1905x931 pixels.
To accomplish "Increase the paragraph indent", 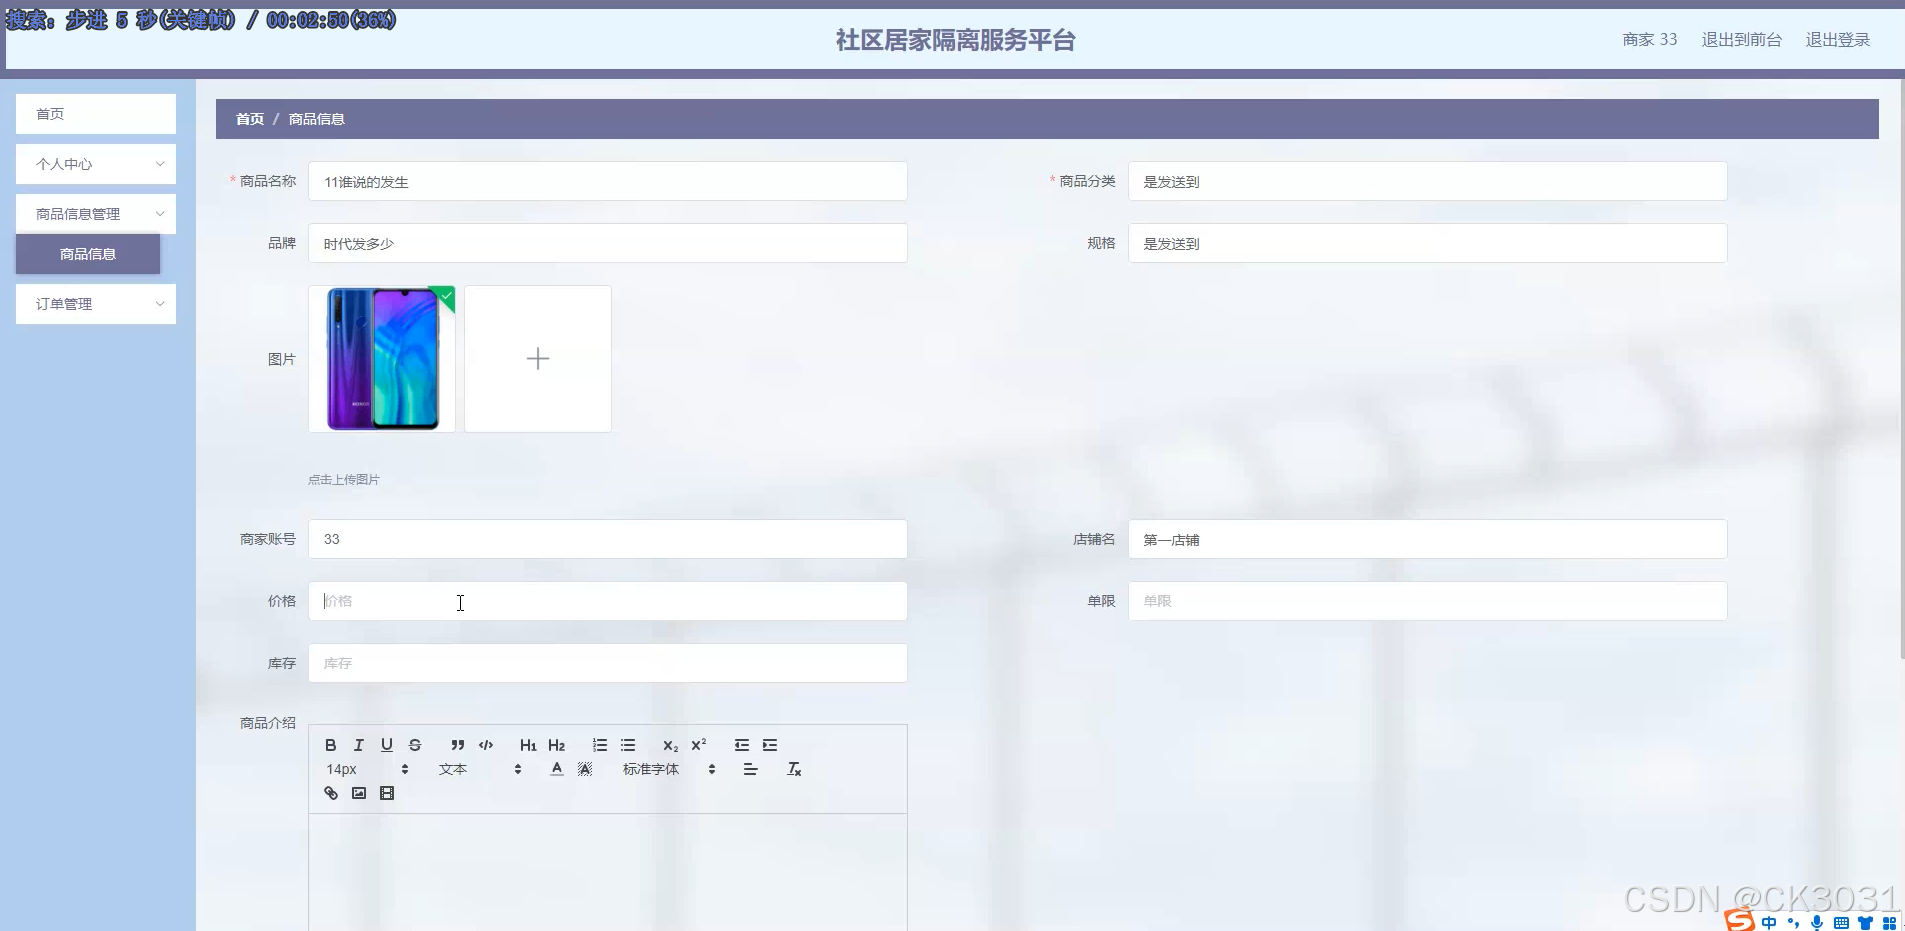I will pos(770,745).
